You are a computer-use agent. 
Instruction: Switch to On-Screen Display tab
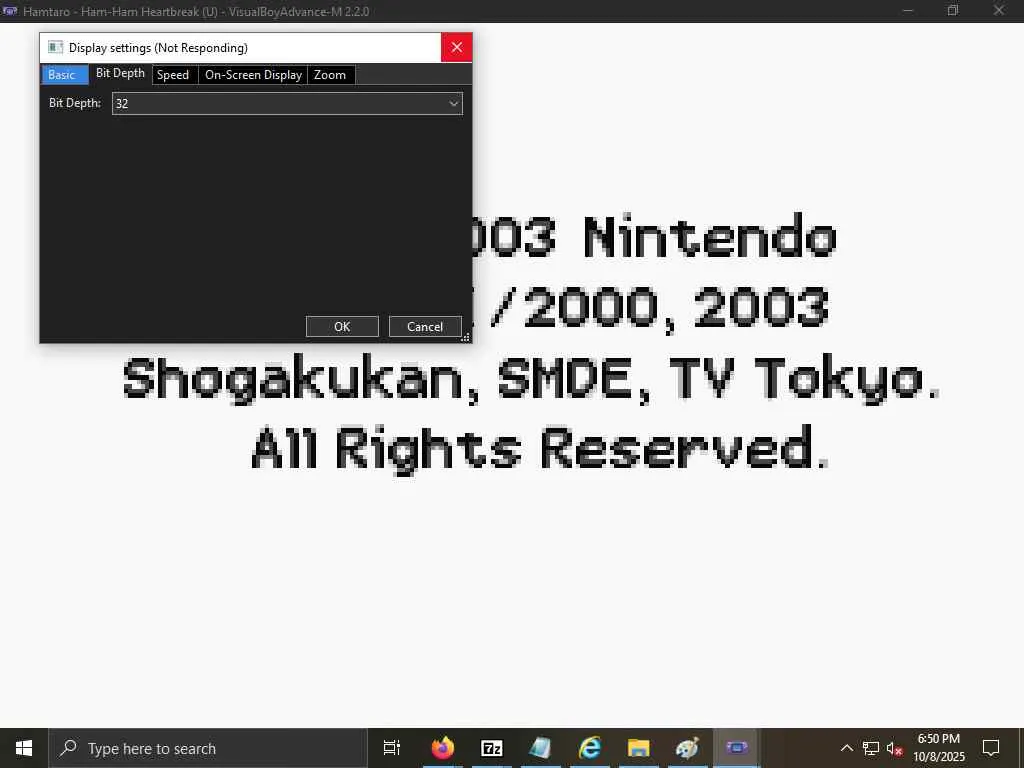253,75
